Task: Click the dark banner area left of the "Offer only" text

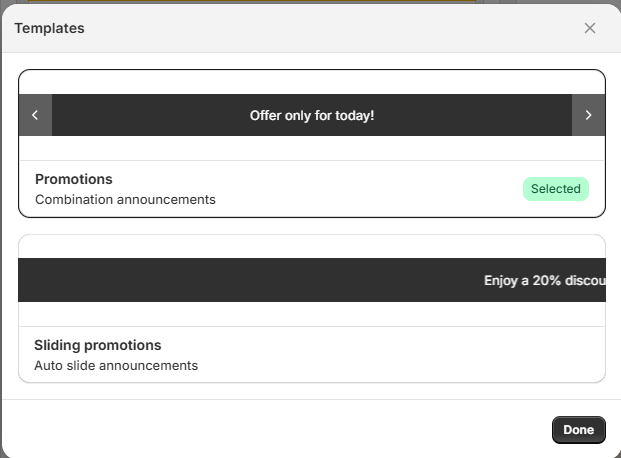Action: [150, 115]
